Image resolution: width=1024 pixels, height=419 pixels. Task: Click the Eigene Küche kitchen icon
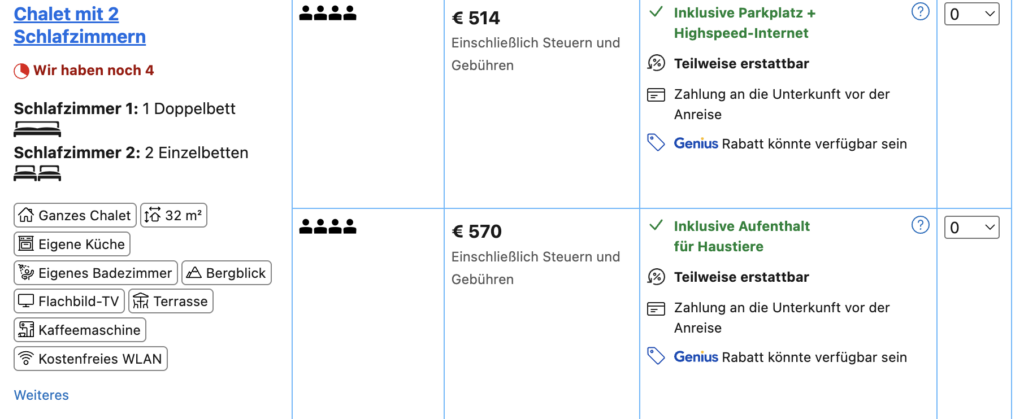click(26, 244)
